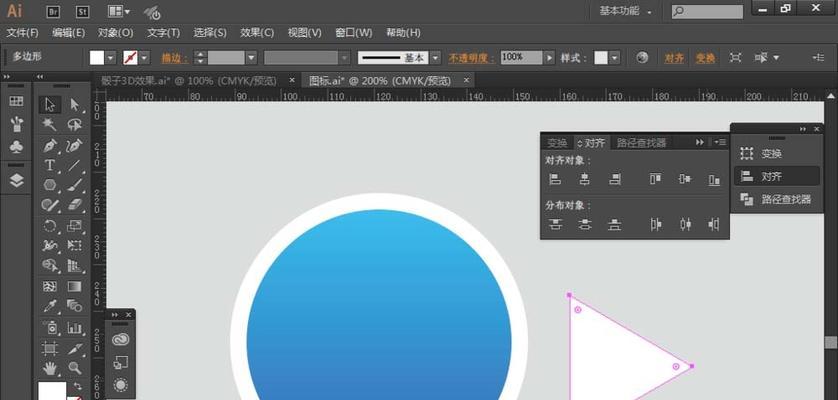Open the Align panel flyout menu

[720, 142]
